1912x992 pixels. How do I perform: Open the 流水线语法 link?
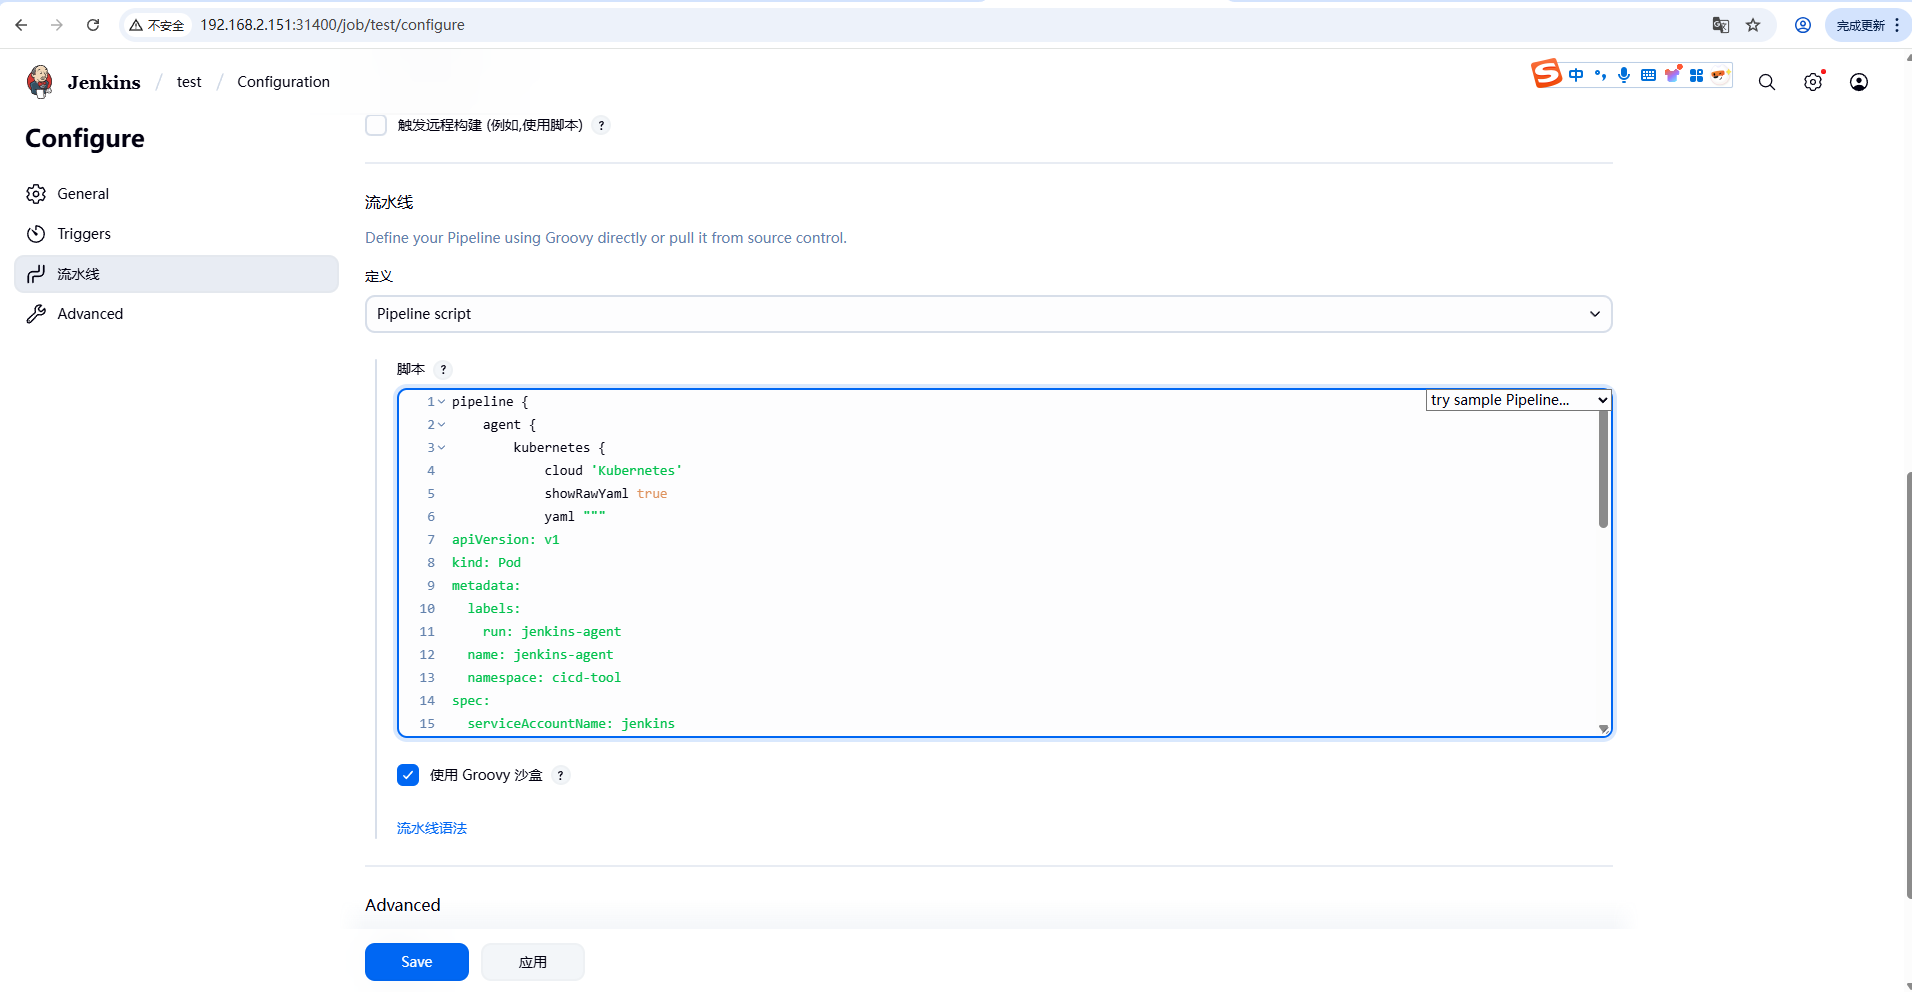pyautogui.click(x=432, y=828)
